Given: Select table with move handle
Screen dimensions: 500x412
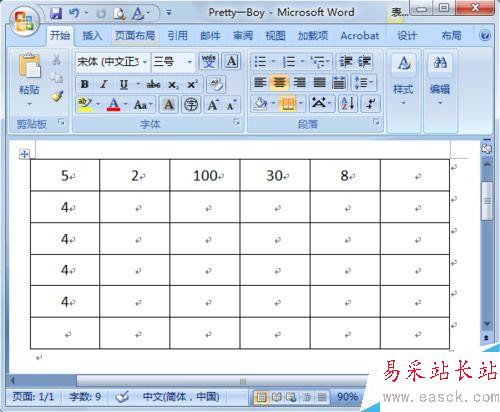Looking at the screenshot, I should [24, 154].
